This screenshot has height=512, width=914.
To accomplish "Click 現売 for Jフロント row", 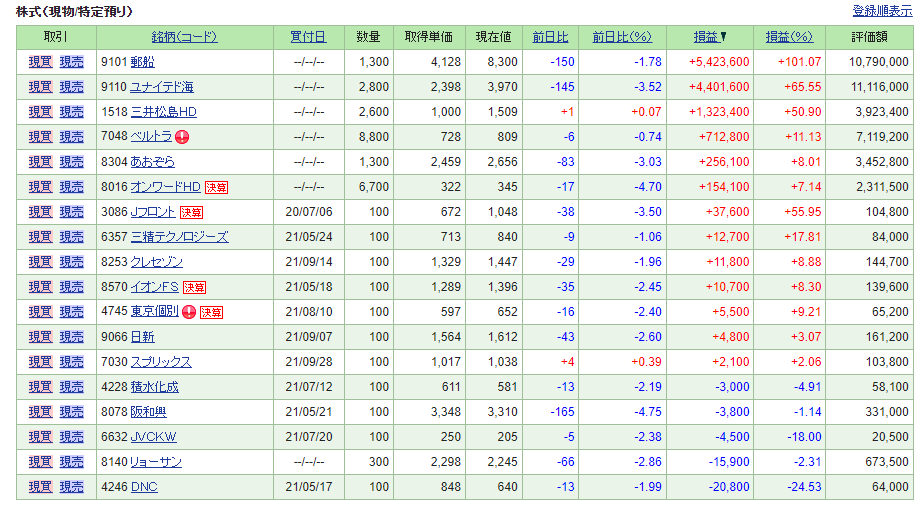I will click(72, 212).
